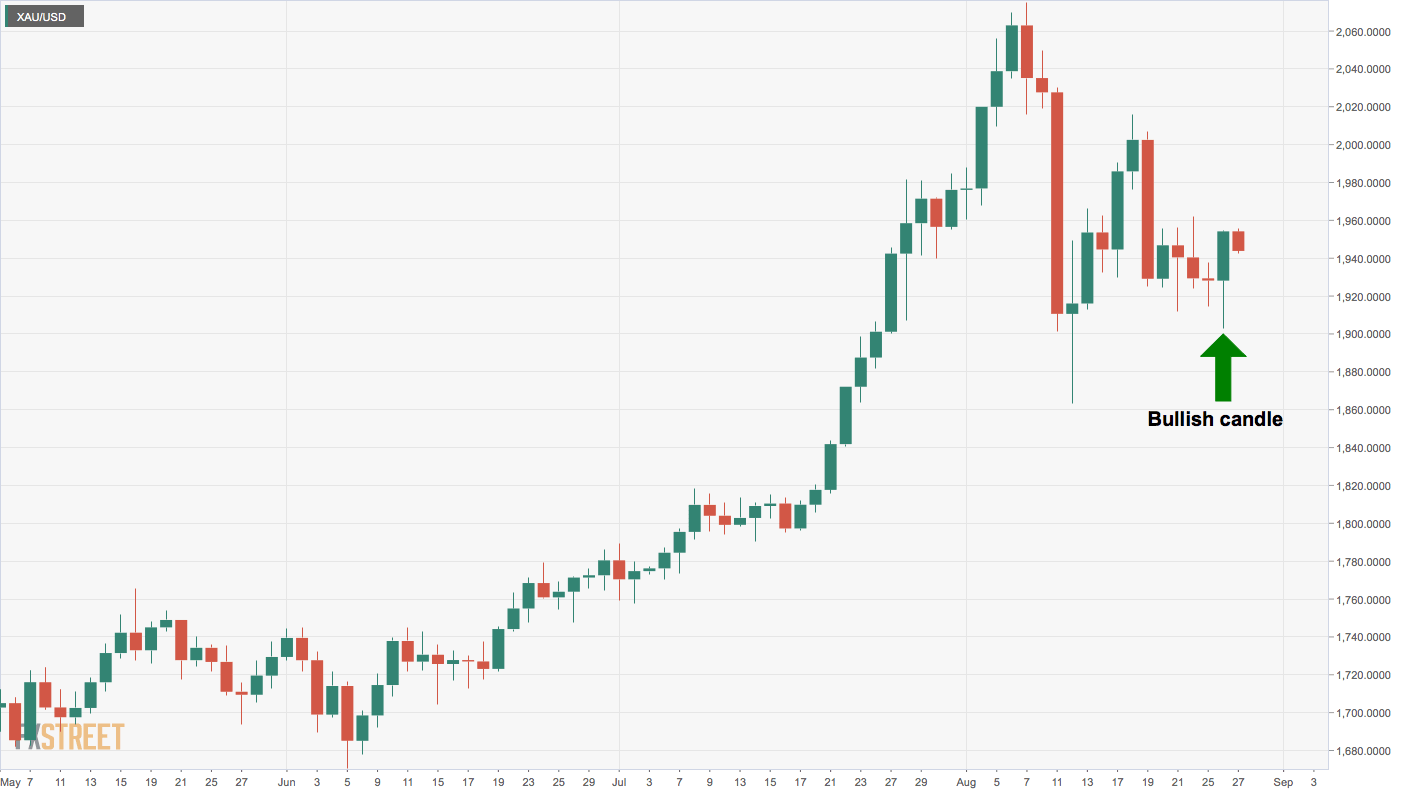Click the 1,680.0000 price axis label
The image size is (1405, 795).
(1362, 751)
